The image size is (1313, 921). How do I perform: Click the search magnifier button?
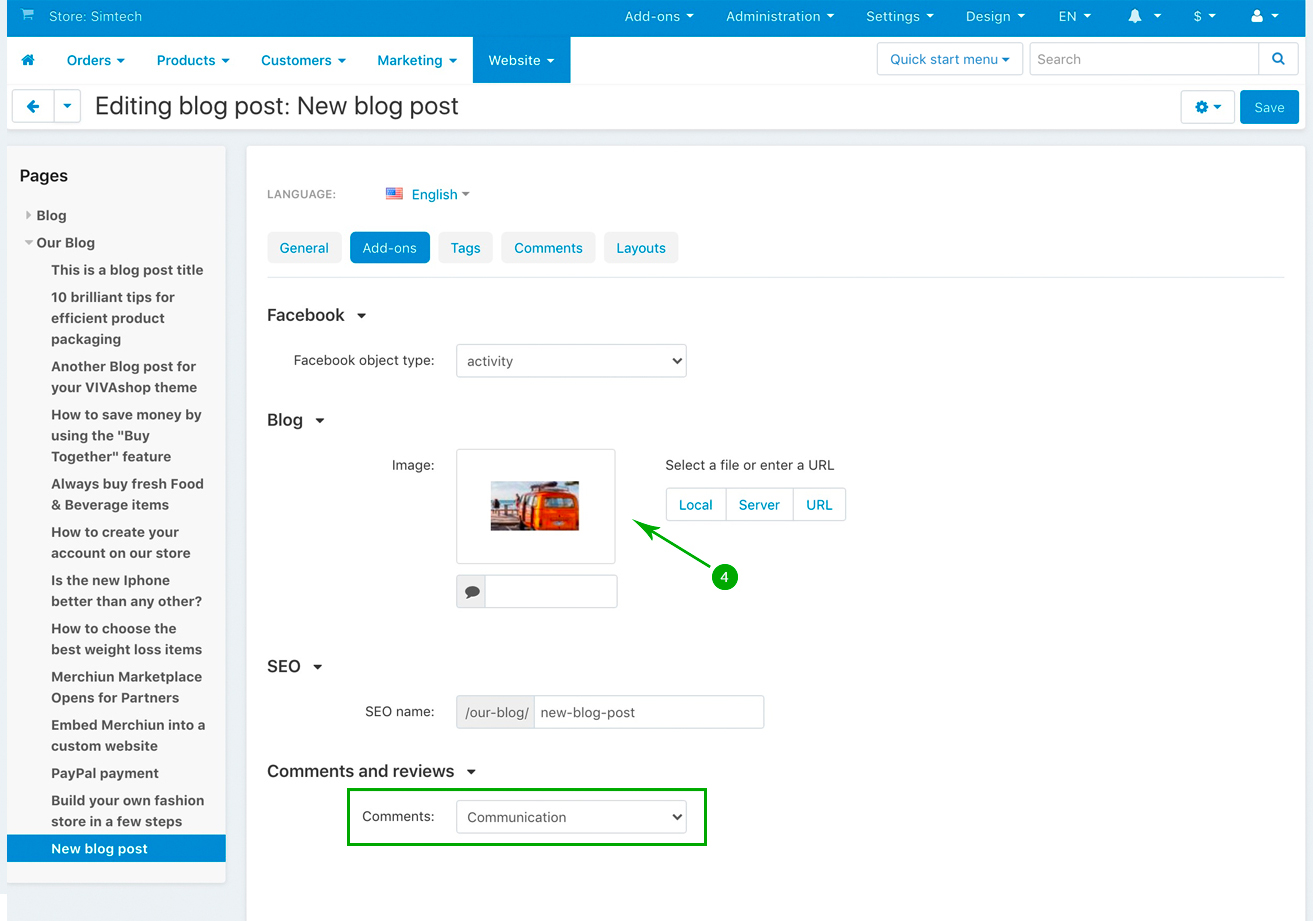(x=1278, y=59)
